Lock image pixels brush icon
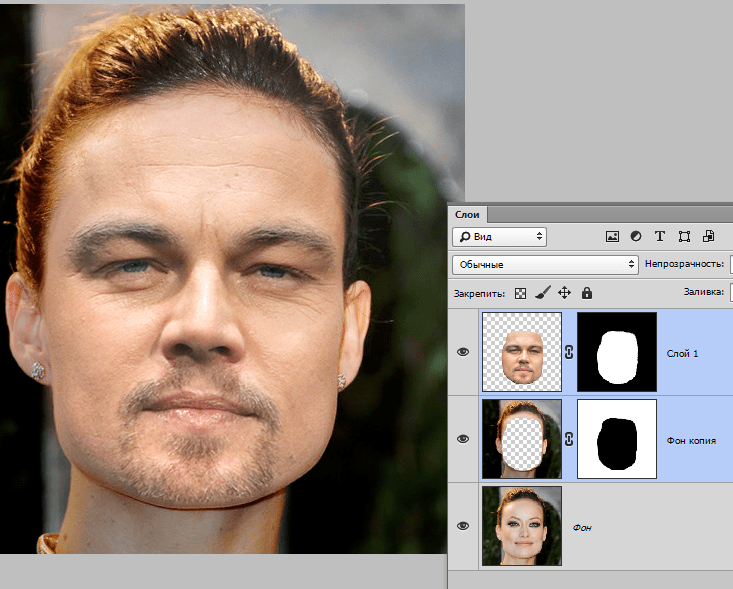733x589 pixels. tap(543, 293)
